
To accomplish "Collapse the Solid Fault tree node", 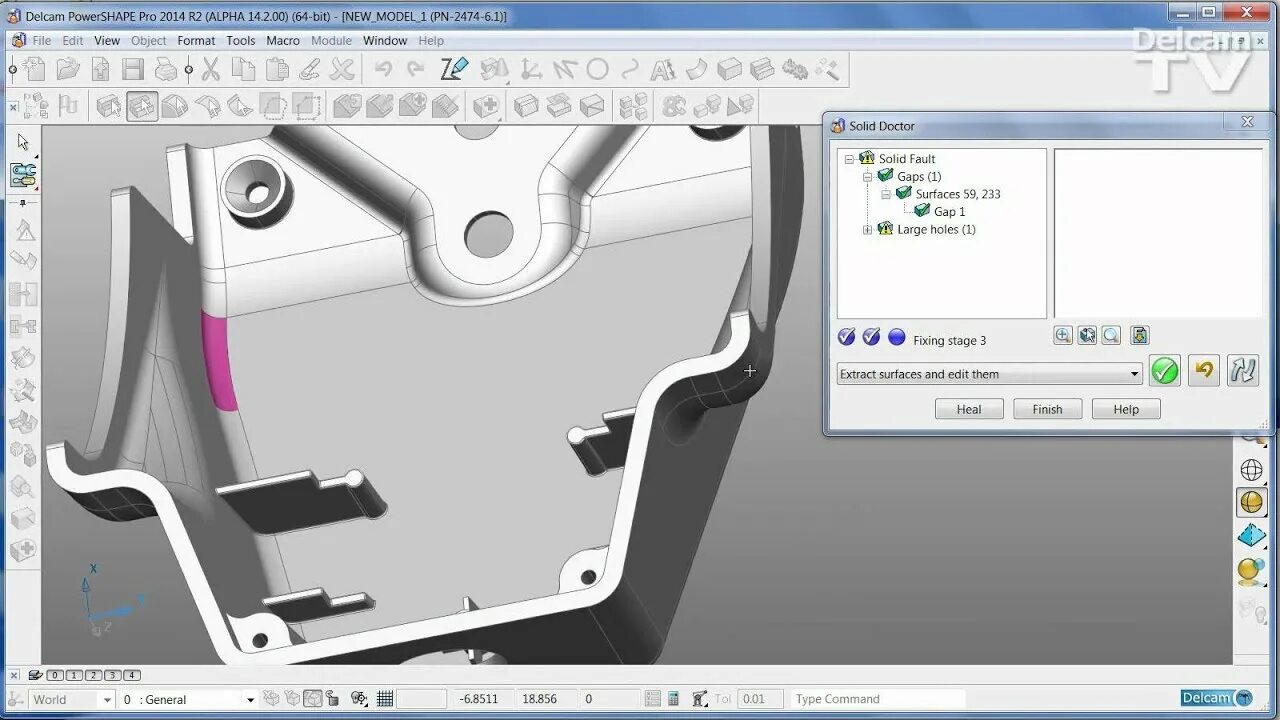I will pyautogui.click(x=849, y=159).
